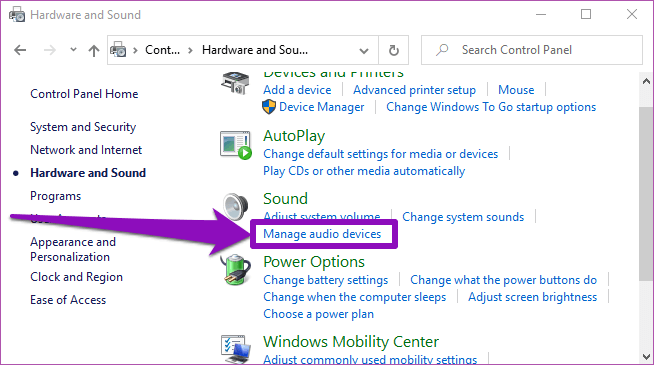
Task: Change when the computer sleeps
Action: [x=355, y=297]
